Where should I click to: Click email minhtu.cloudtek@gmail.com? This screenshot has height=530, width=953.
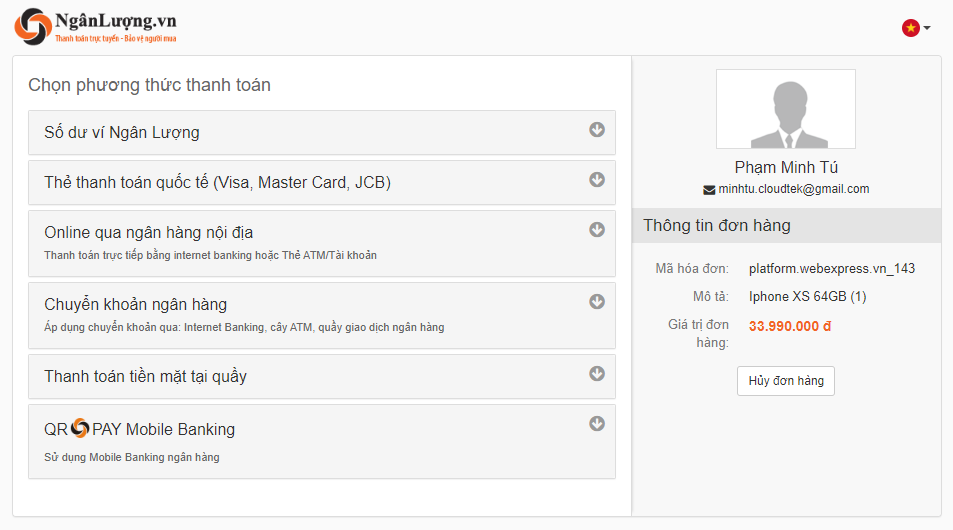point(794,189)
